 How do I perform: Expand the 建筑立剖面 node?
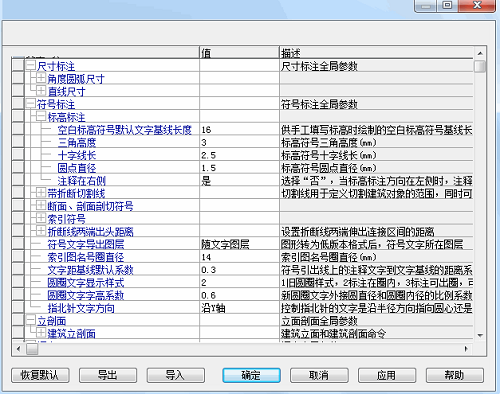[x=41, y=333]
